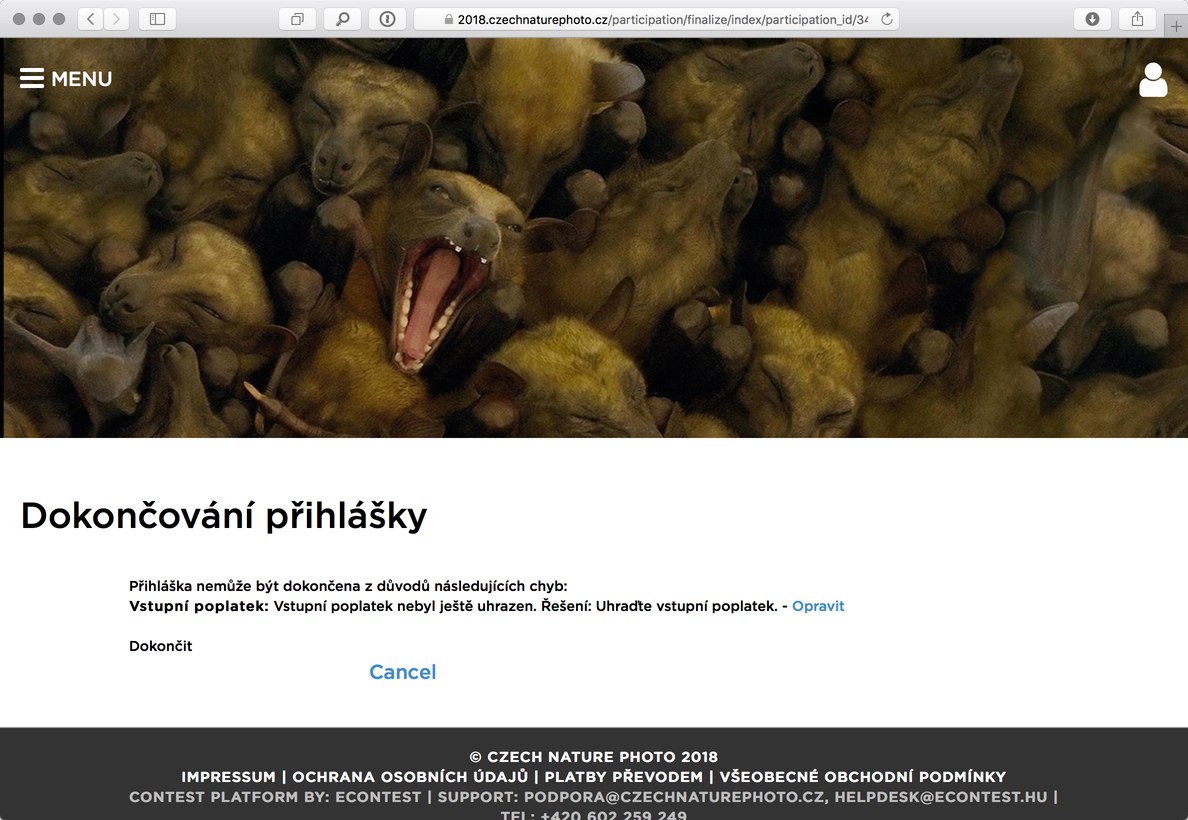Go back with Safari back arrow
Image resolution: width=1188 pixels, height=820 pixels.
point(91,19)
